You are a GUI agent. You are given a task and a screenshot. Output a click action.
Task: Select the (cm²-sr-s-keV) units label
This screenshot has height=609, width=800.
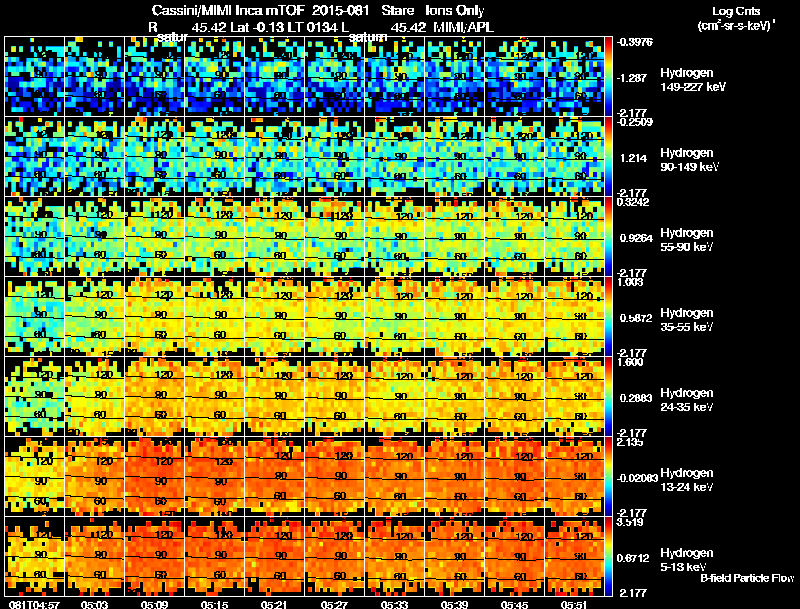click(x=736, y=26)
